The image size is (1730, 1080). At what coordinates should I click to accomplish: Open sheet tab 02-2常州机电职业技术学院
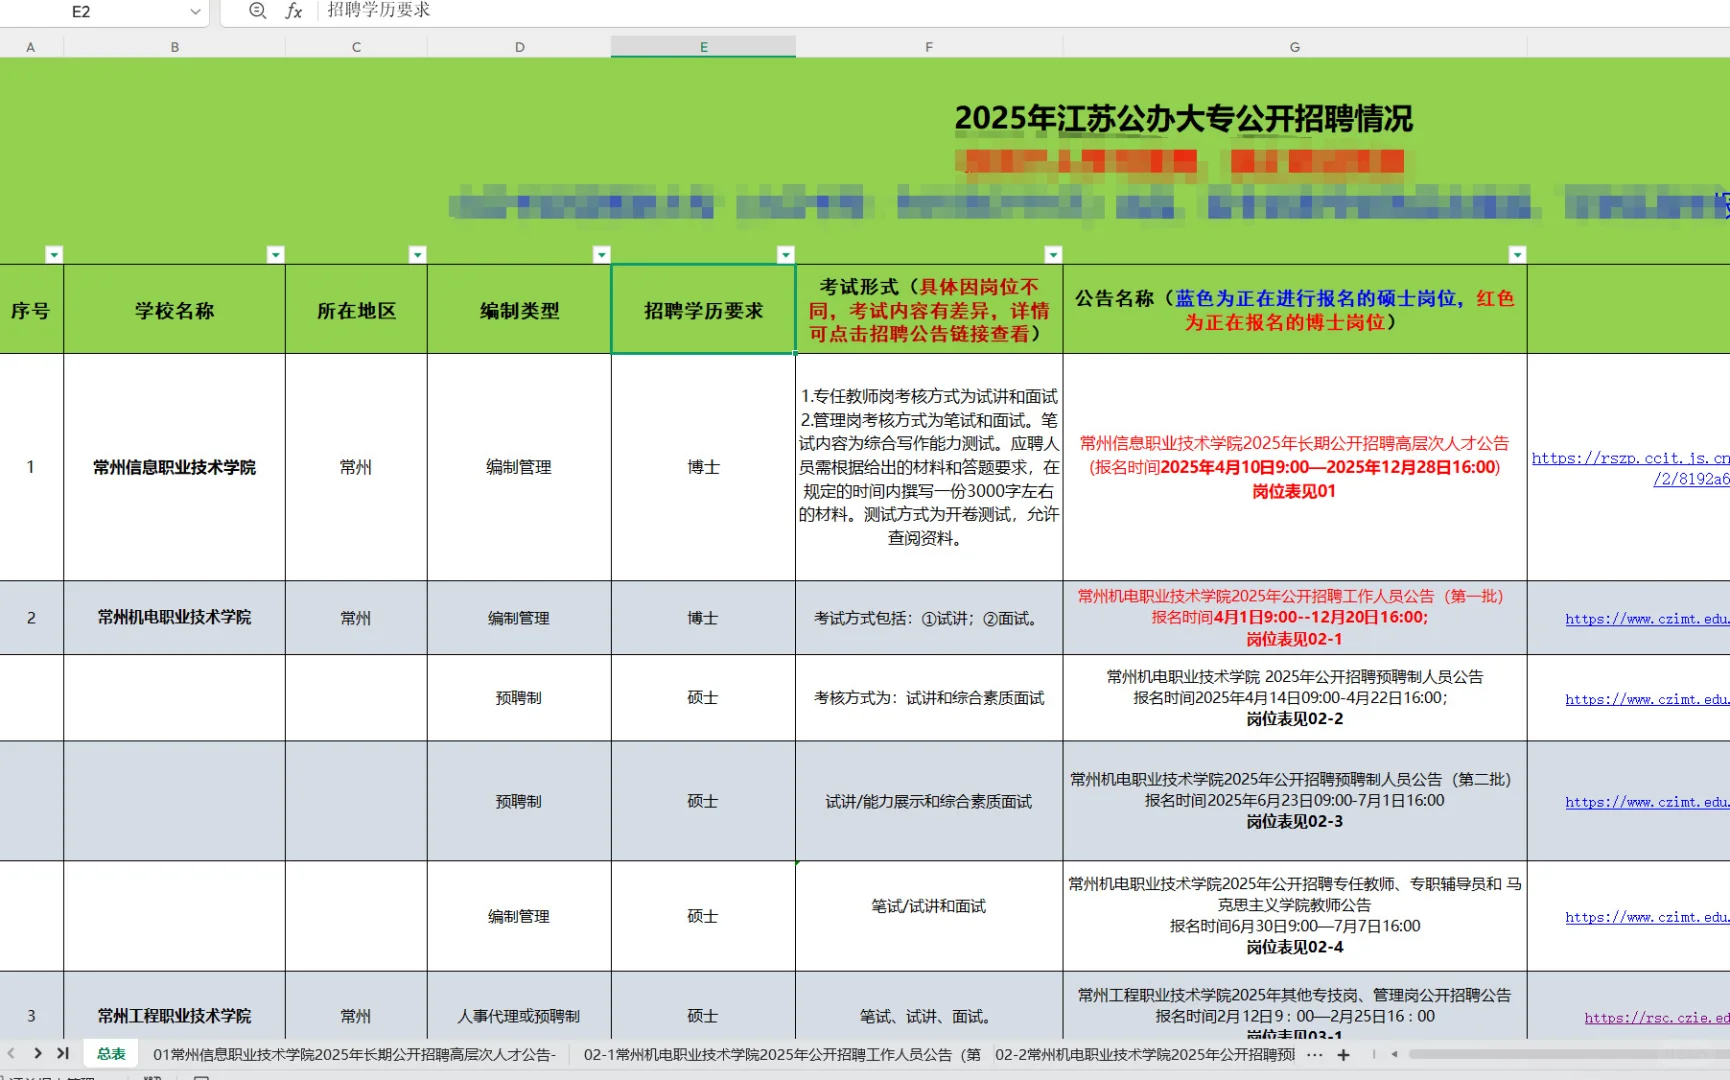[x=1145, y=1054]
